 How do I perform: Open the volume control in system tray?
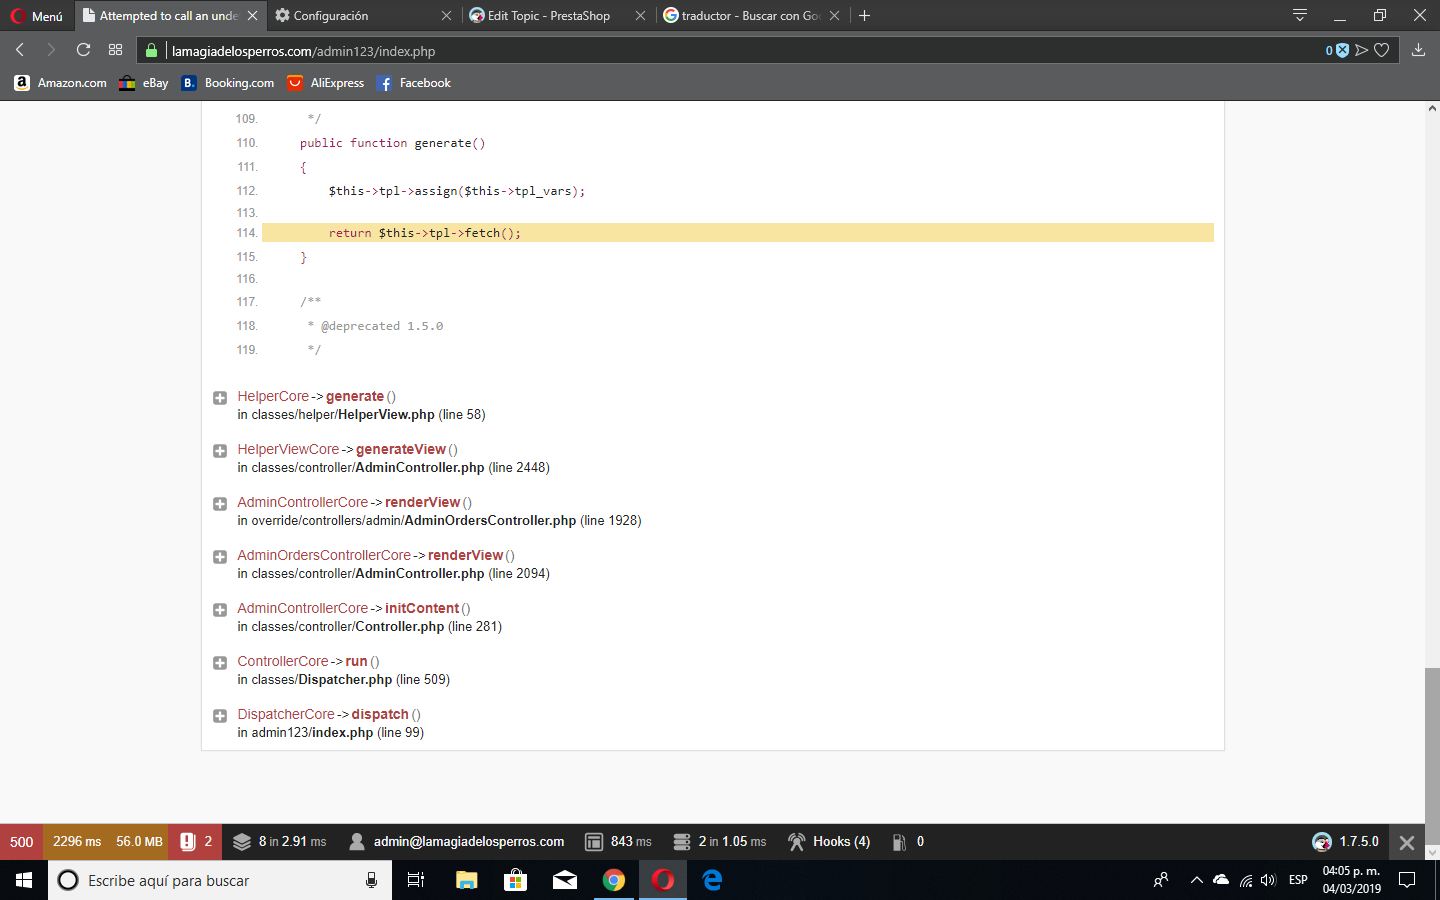pos(1268,880)
